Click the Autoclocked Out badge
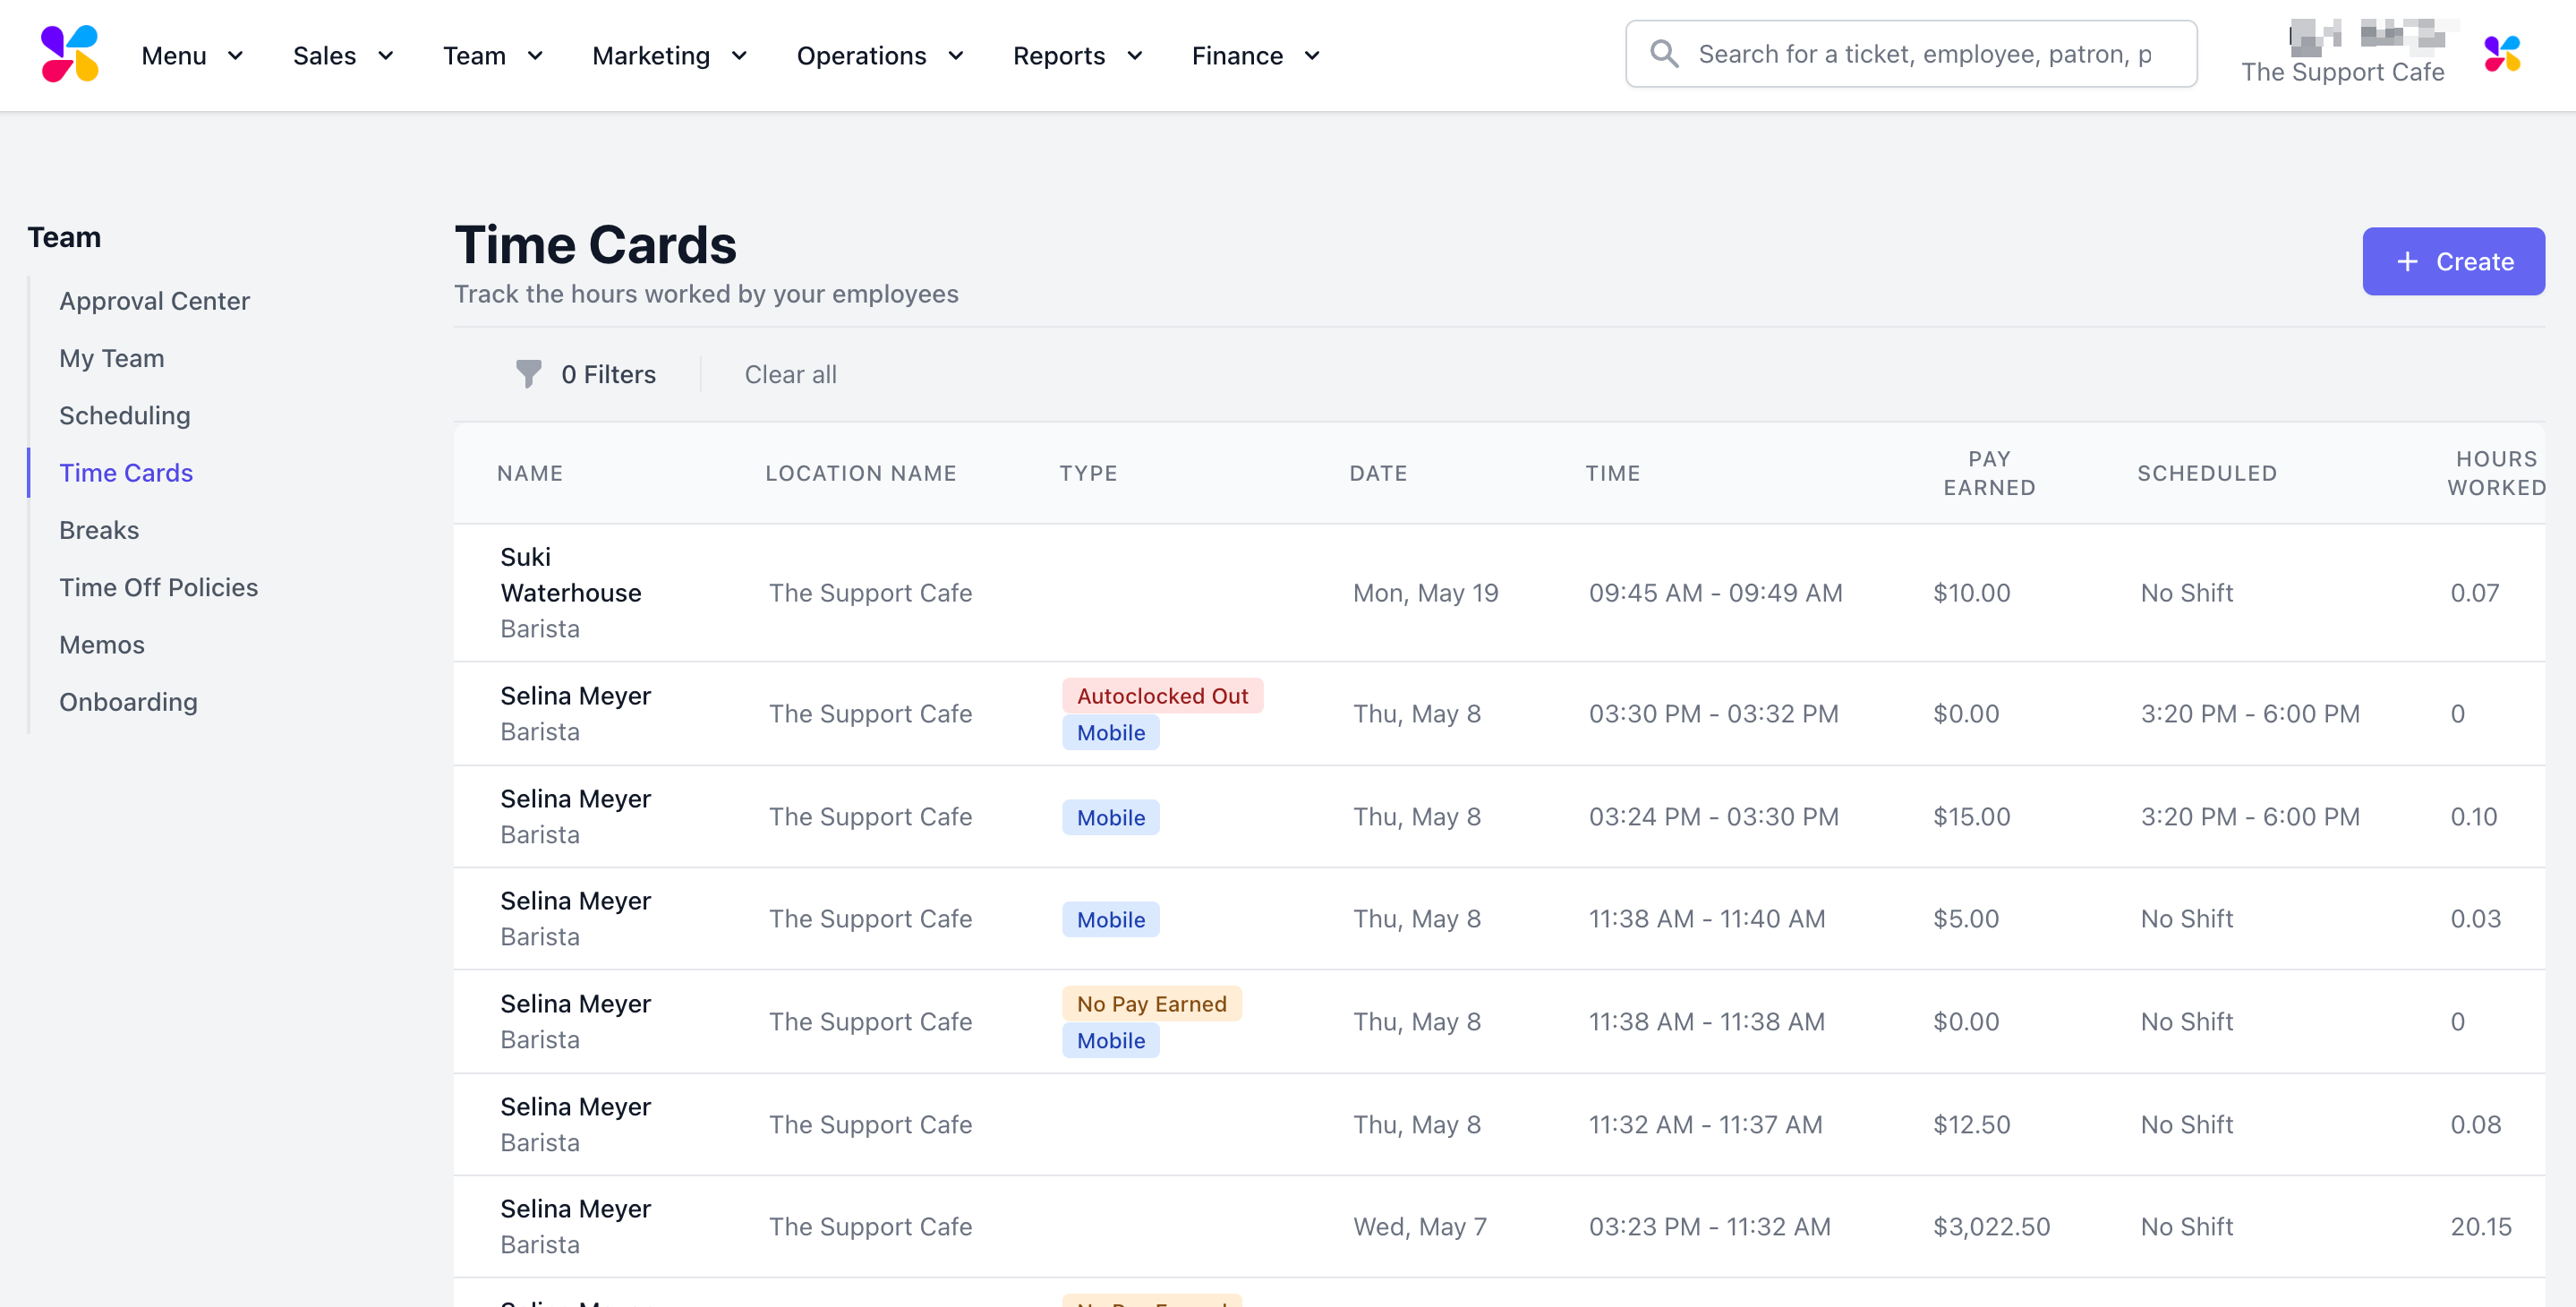This screenshot has width=2576, height=1307. (x=1162, y=696)
